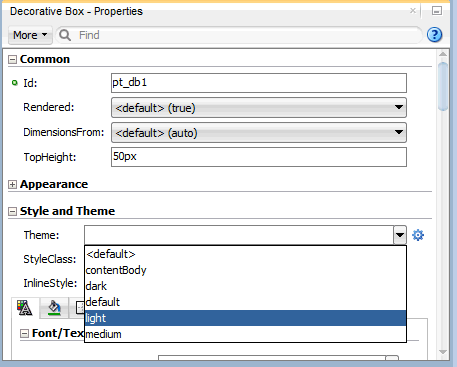Viewport: 457px width, 367px height.
Task: Click the Id property label
Action: pos(30,83)
